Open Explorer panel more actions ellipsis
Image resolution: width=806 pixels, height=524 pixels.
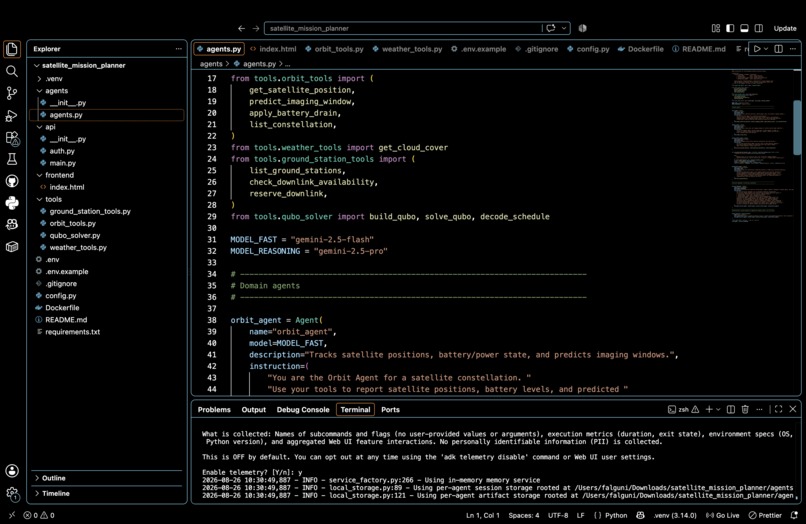tap(178, 49)
